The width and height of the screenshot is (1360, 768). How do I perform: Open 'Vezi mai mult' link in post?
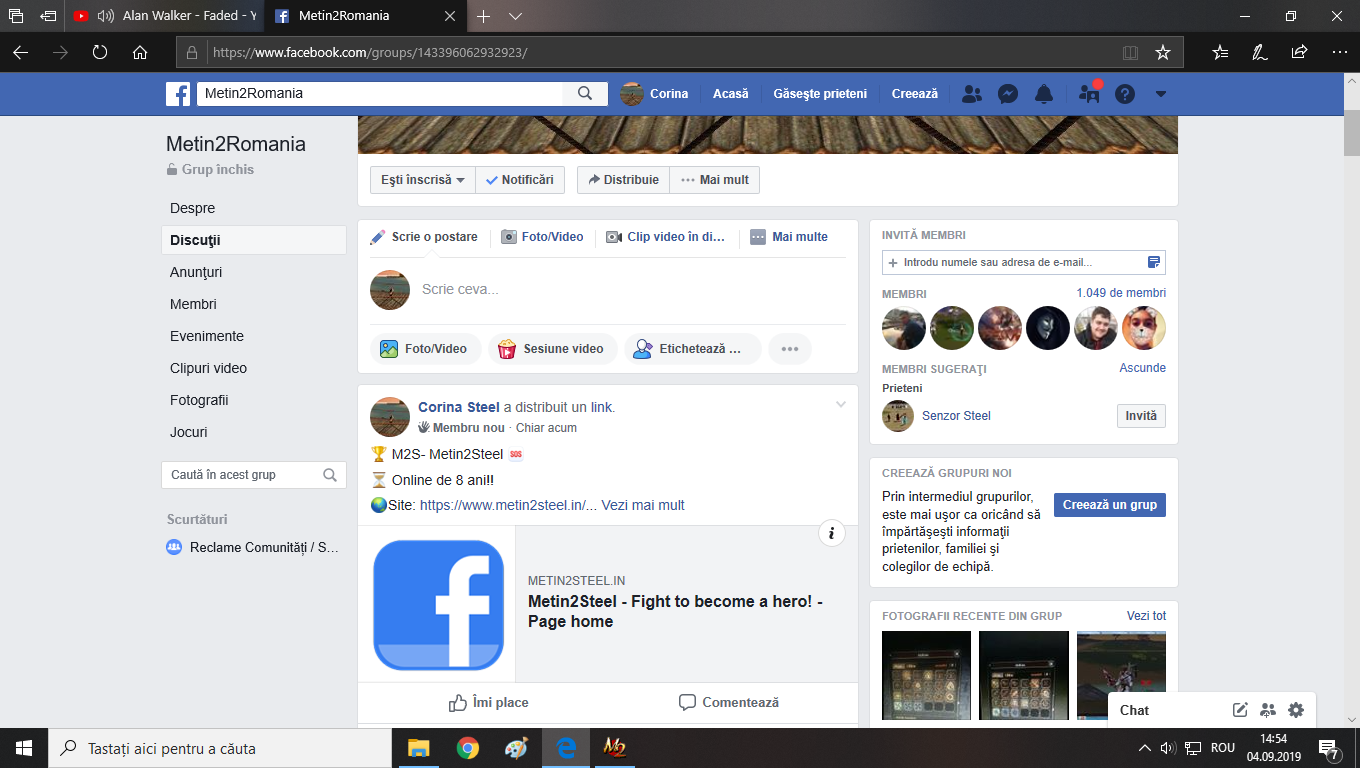643,505
